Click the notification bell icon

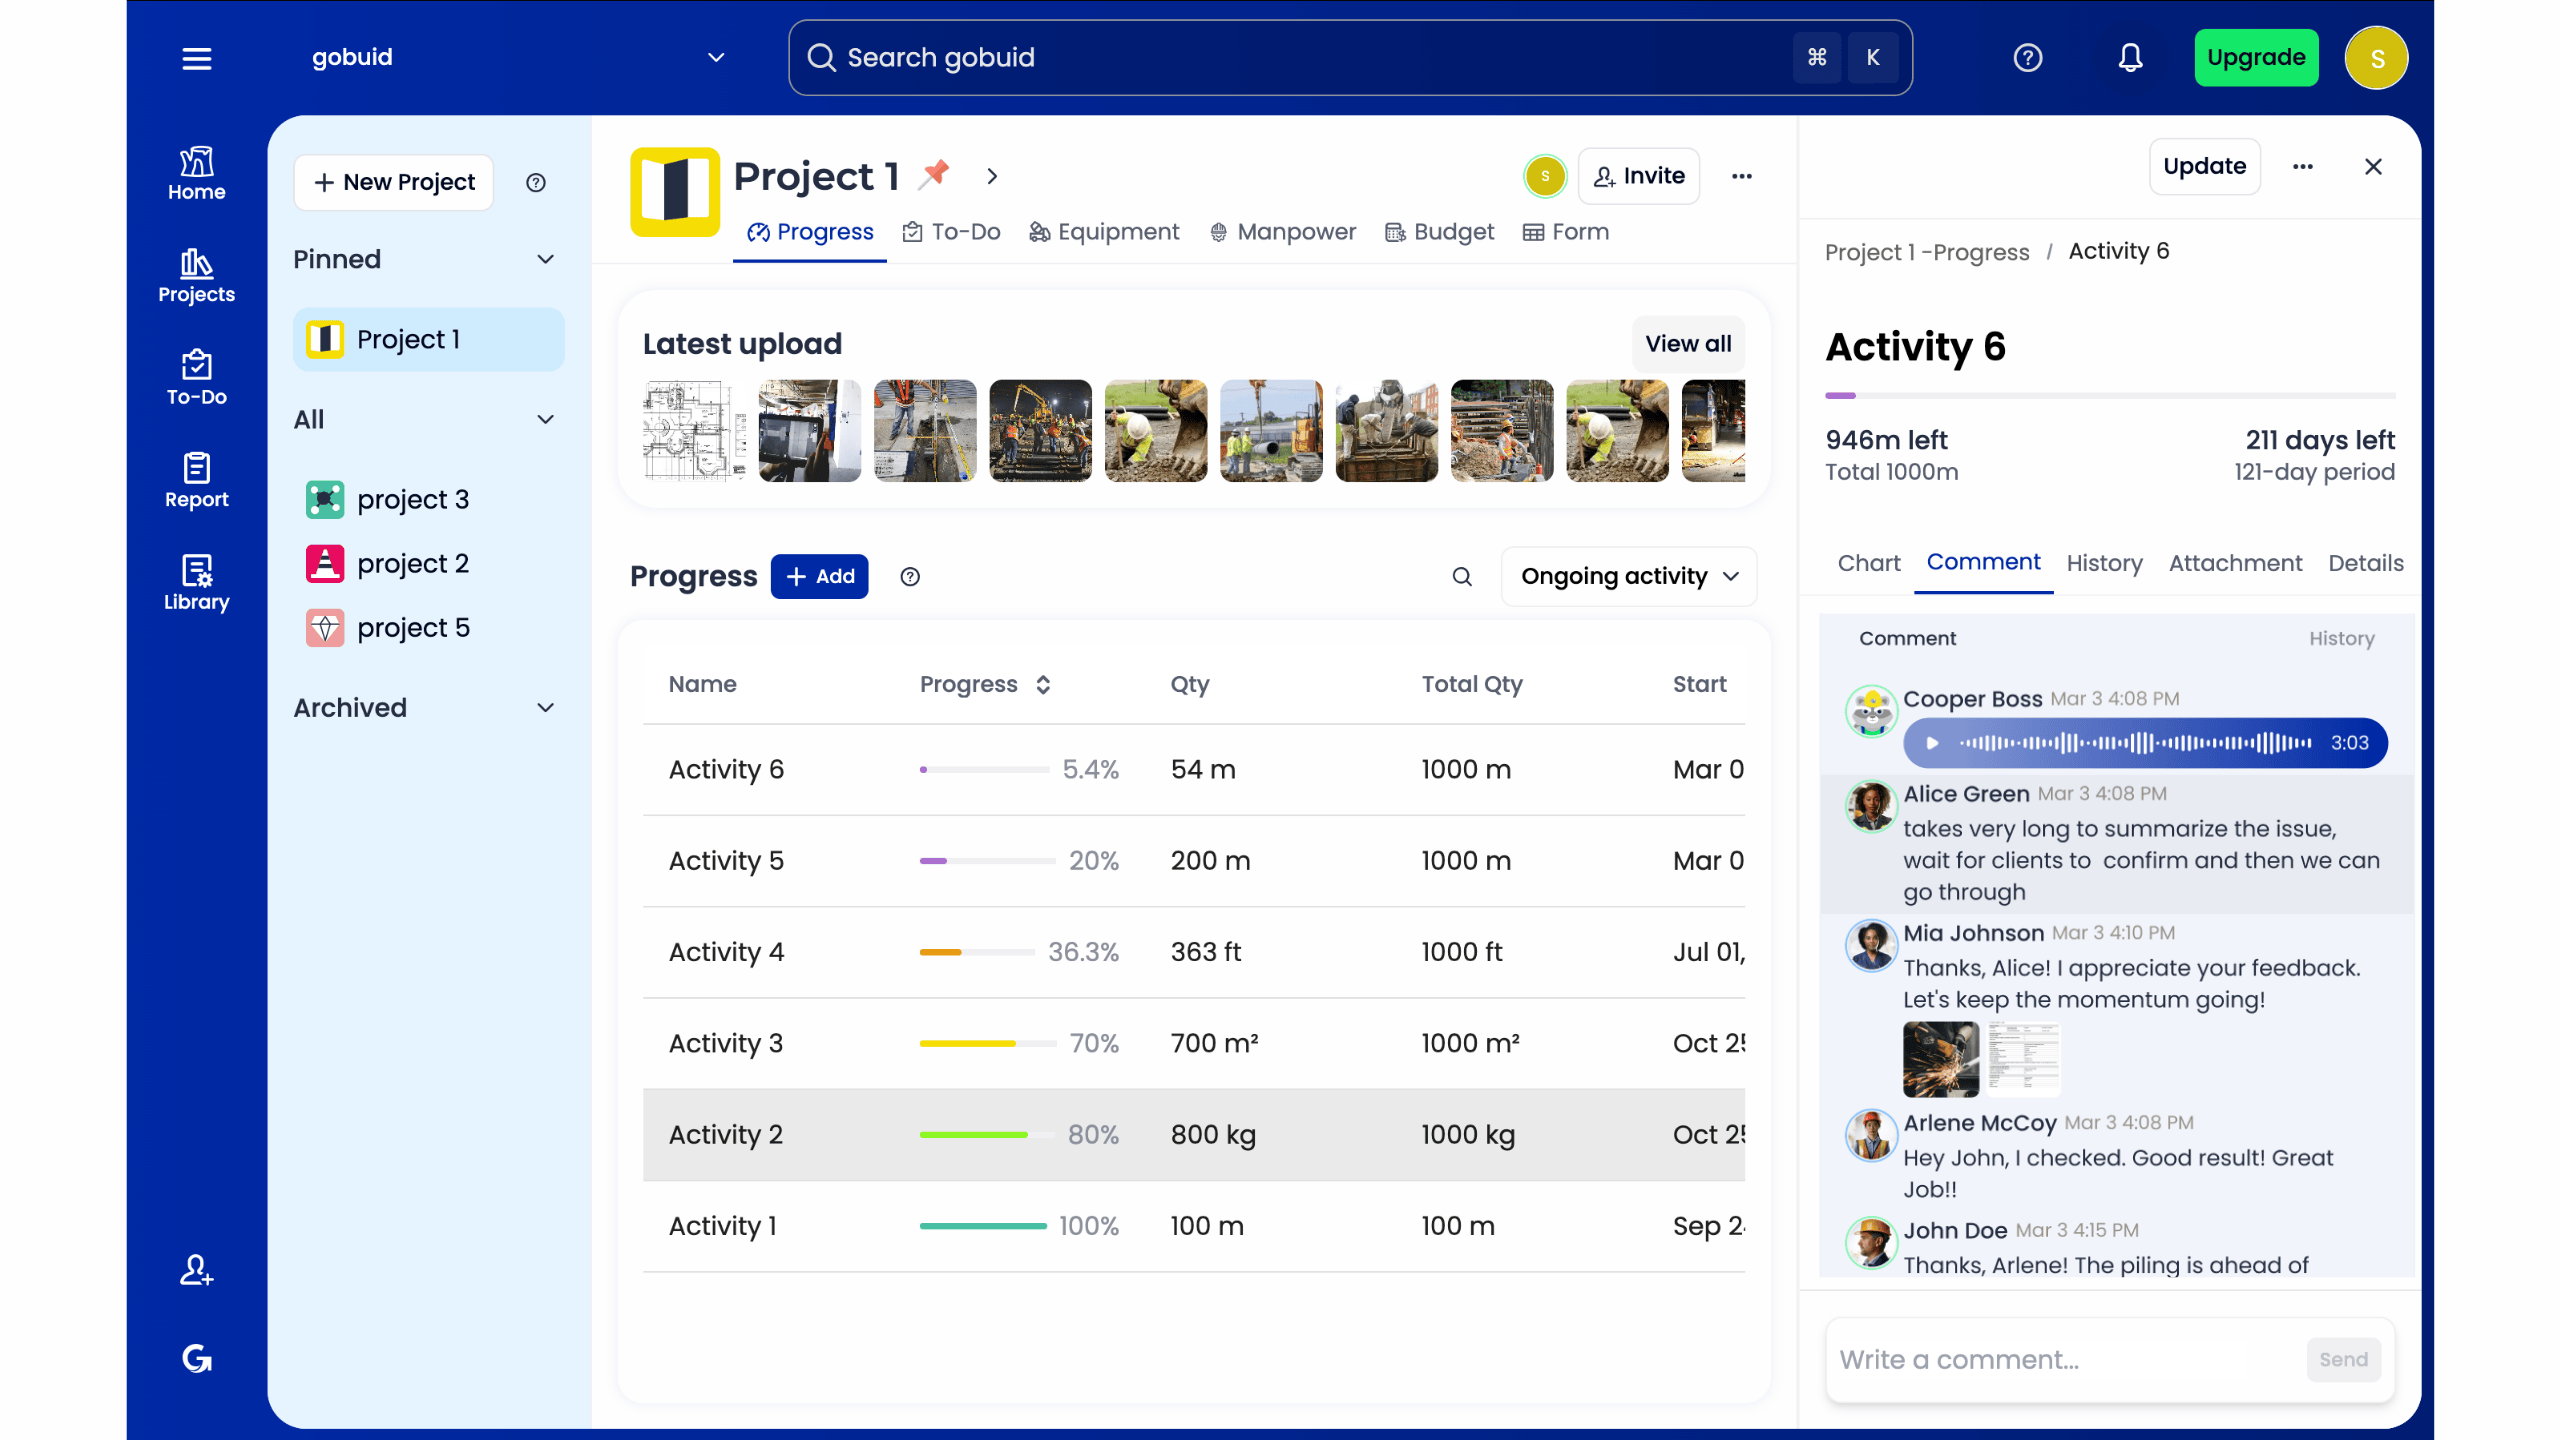2130,58
